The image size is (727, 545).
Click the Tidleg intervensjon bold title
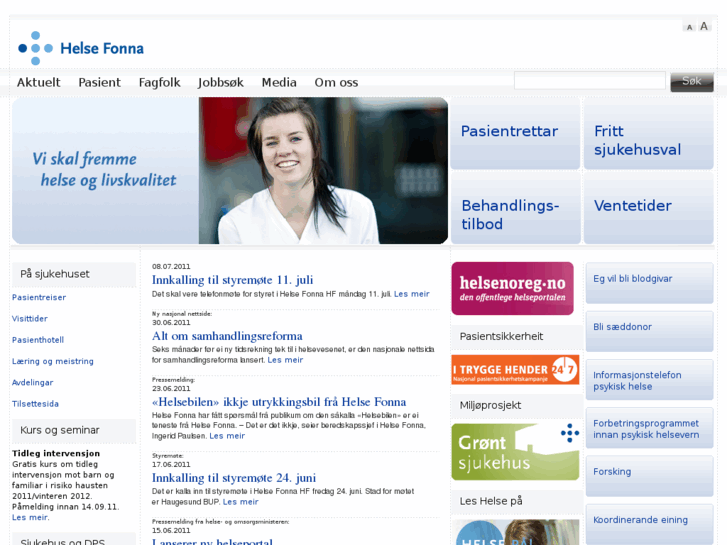click(x=56, y=454)
